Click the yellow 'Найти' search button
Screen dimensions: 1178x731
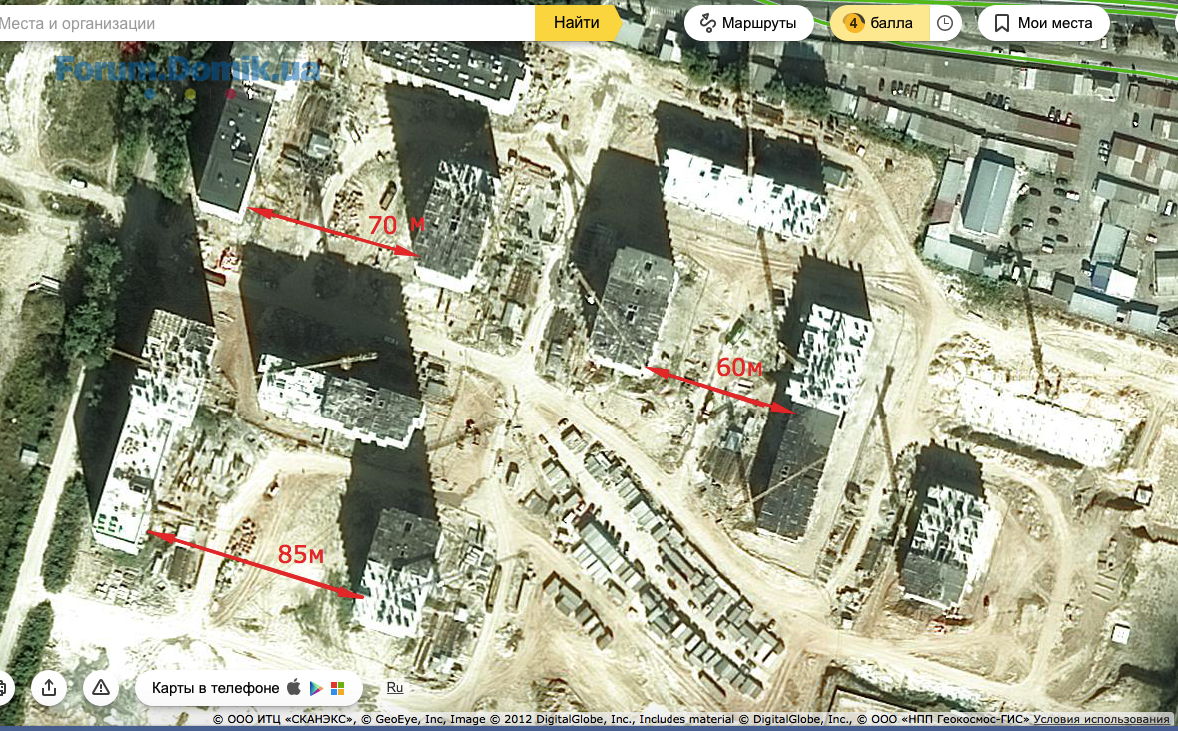tap(578, 23)
